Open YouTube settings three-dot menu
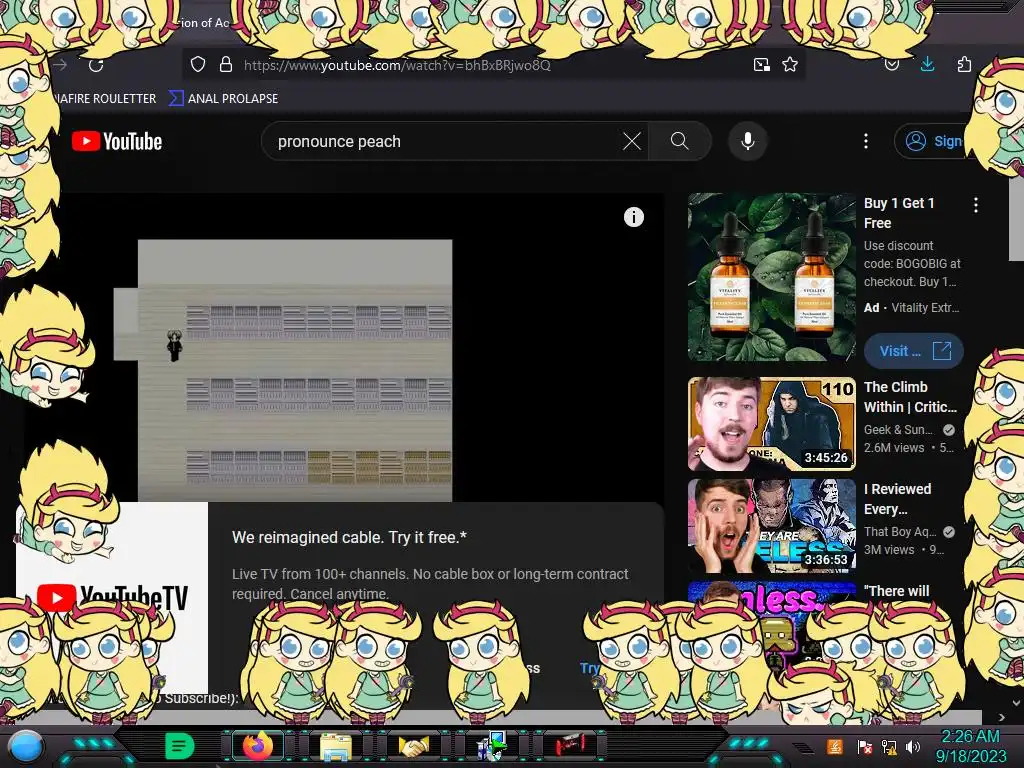This screenshot has width=1024, height=768. coord(866,141)
